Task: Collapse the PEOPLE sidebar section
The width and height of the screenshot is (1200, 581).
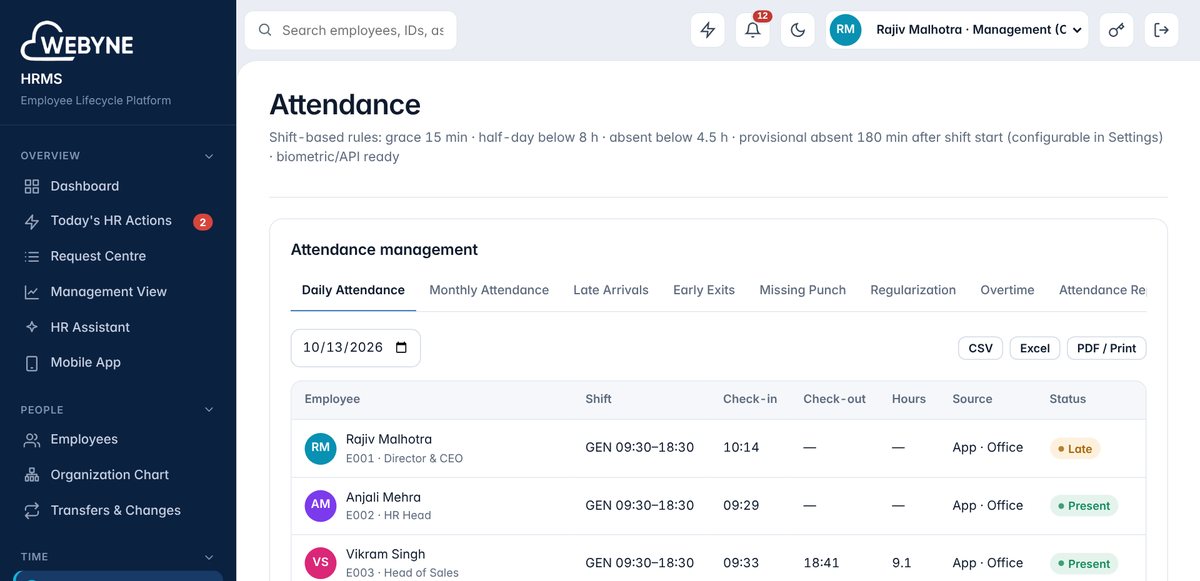Action: coord(209,410)
